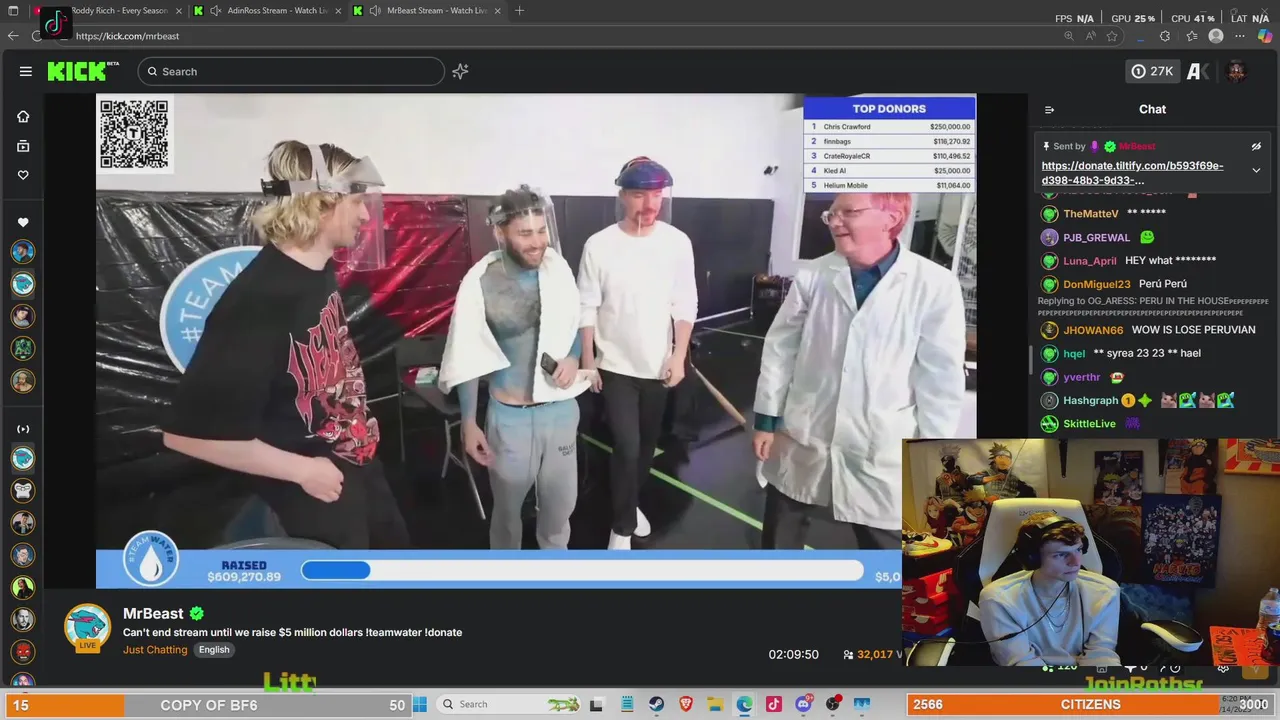Click the MrBeast channel name
1280x720 pixels.
point(153,613)
